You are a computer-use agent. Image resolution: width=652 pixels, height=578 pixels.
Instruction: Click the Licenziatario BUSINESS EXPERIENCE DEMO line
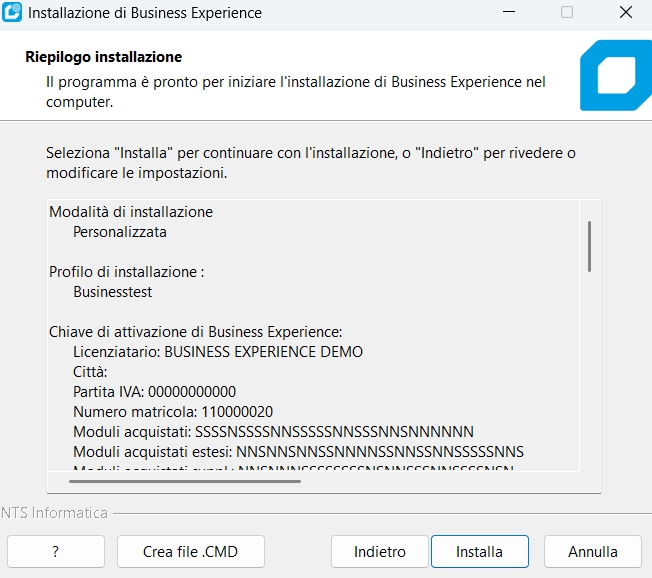coord(218,352)
